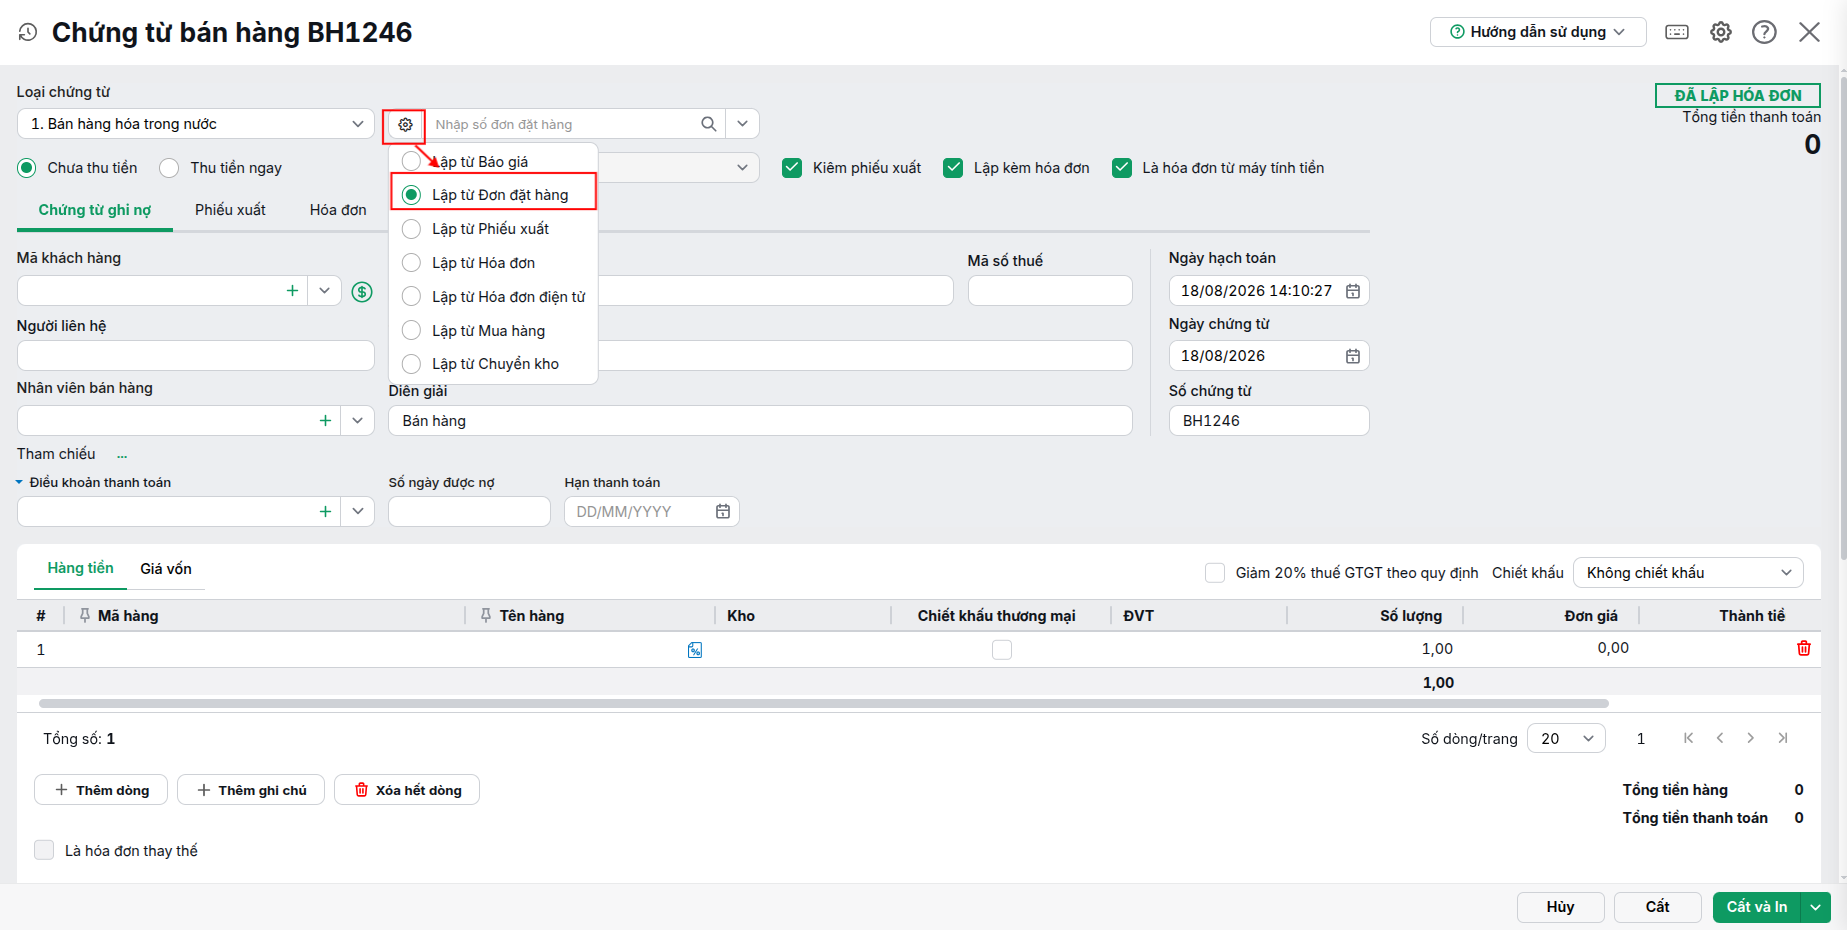The height and width of the screenshot is (930, 1847).
Task: Pin the Mã hàng column
Action: tap(85, 615)
